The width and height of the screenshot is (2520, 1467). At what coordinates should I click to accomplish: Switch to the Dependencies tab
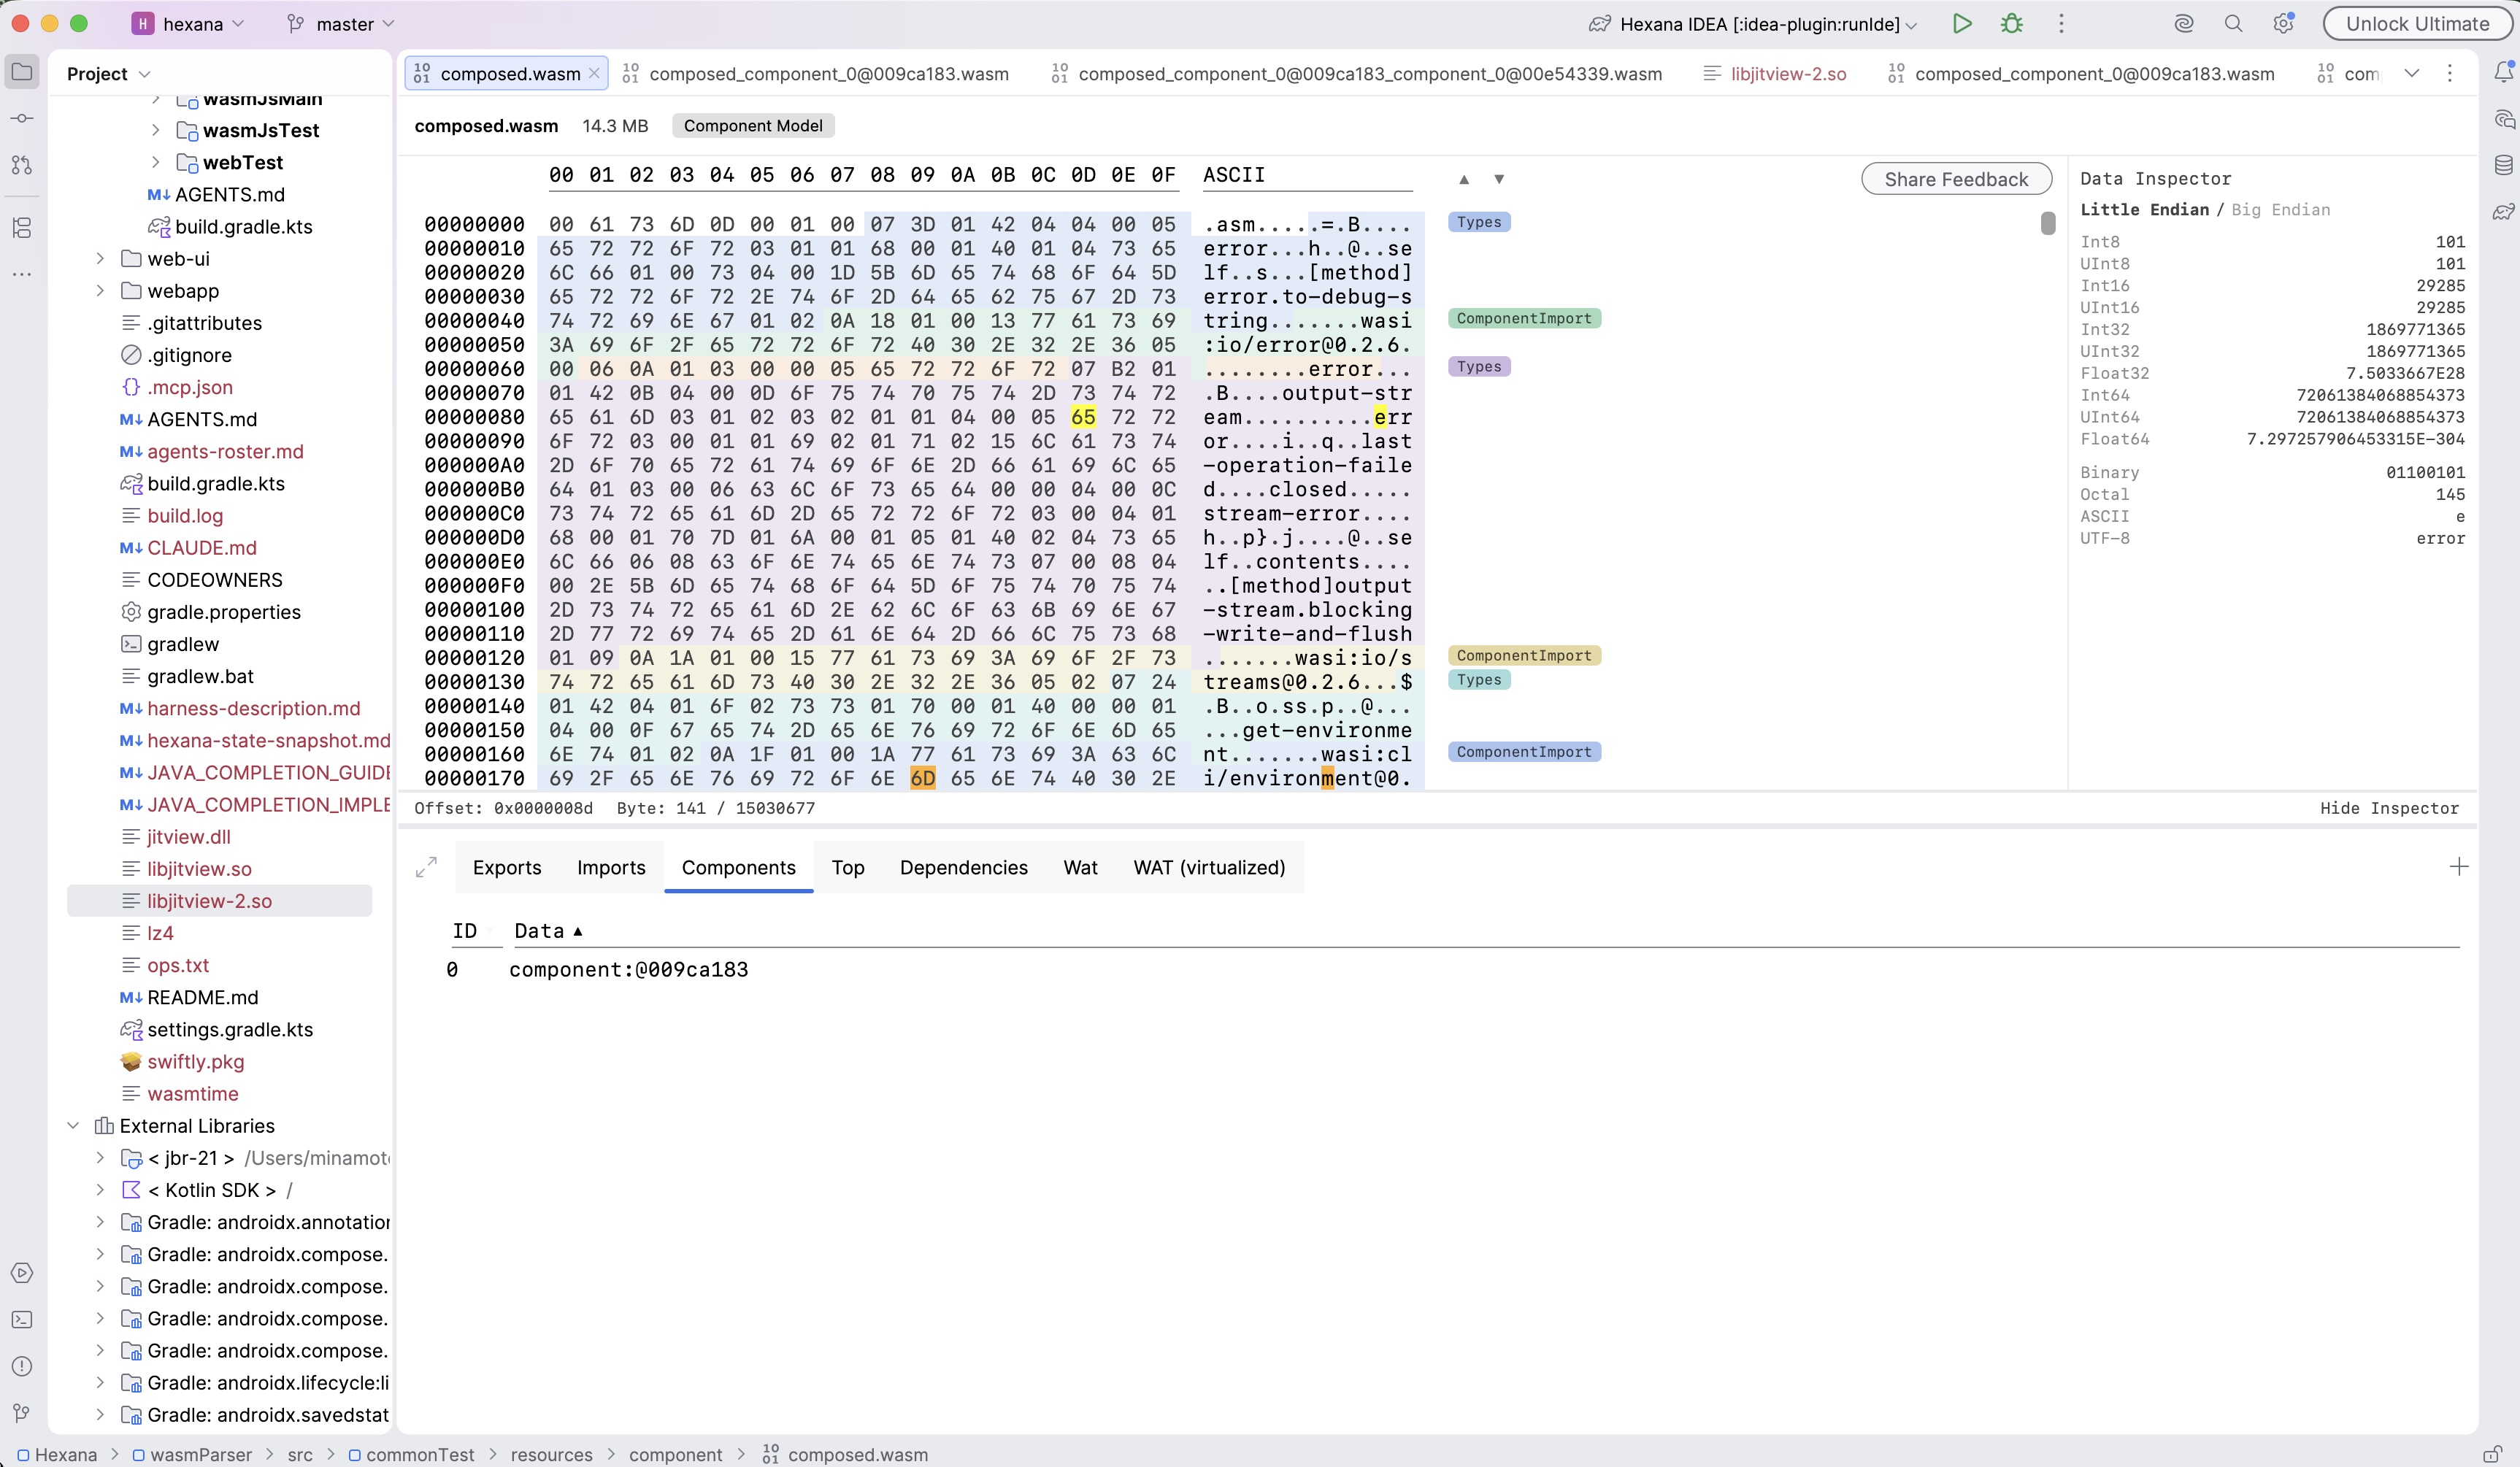click(964, 868)
